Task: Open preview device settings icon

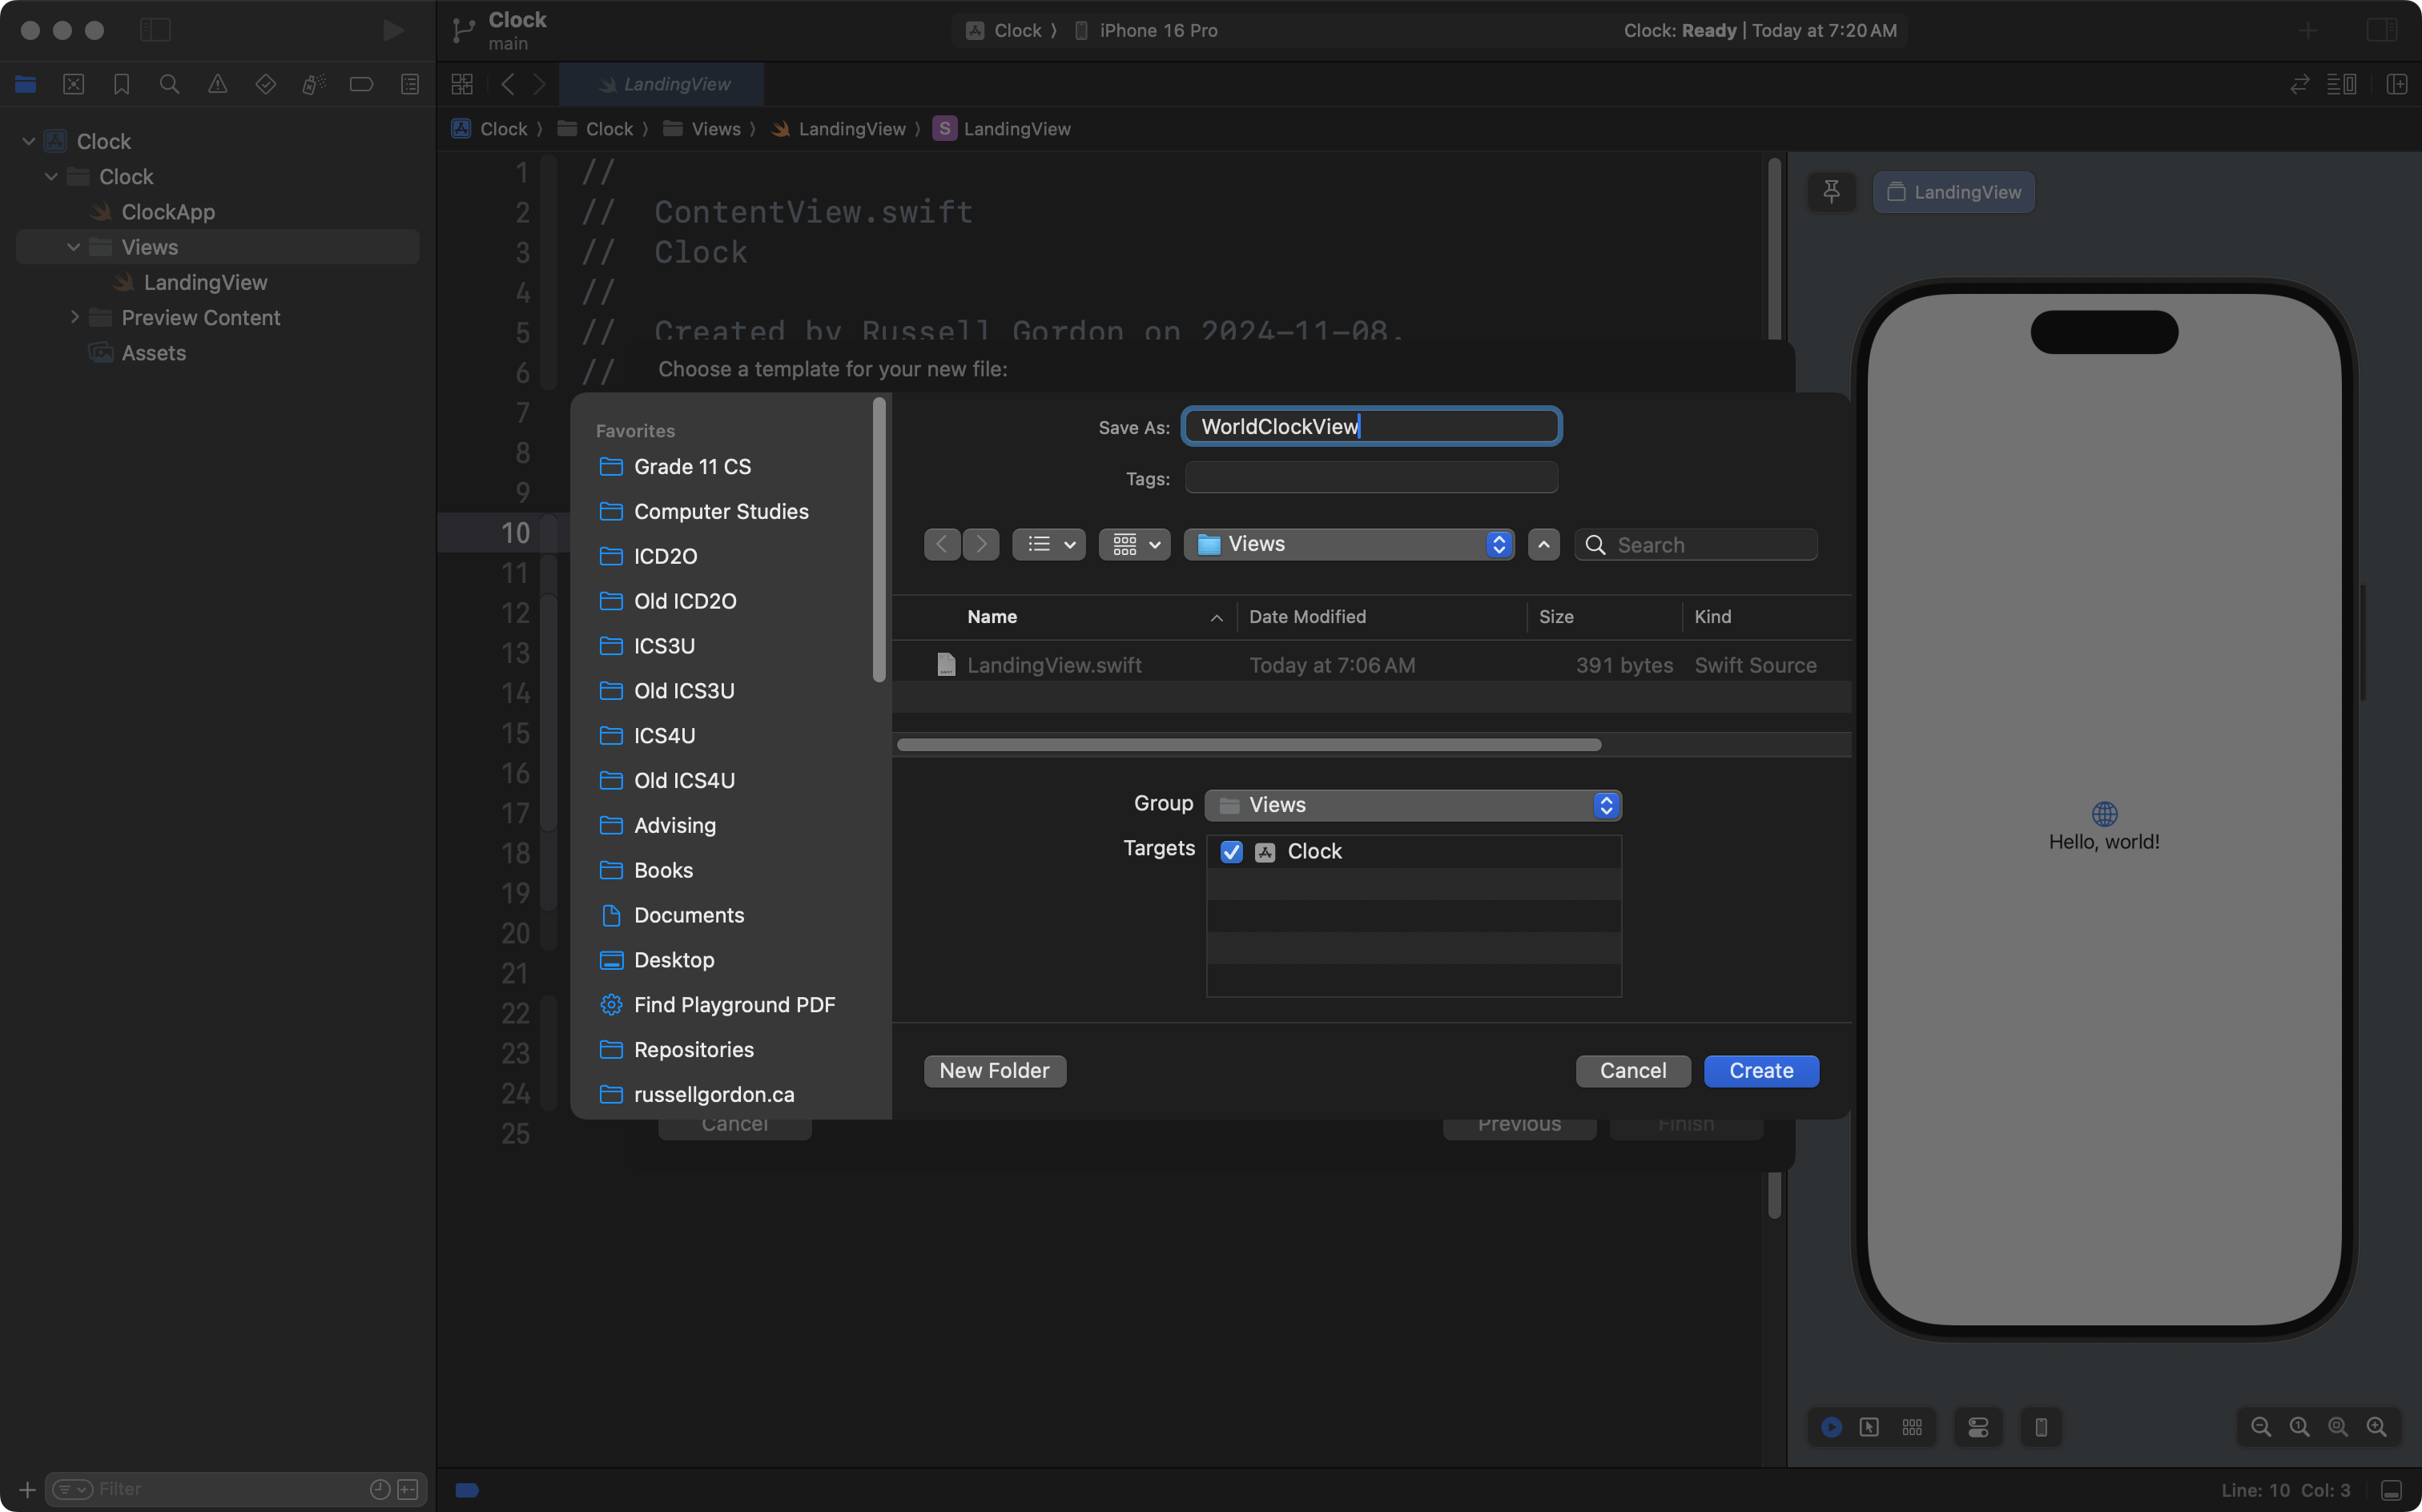Action: click(x=1977, y=1427)
